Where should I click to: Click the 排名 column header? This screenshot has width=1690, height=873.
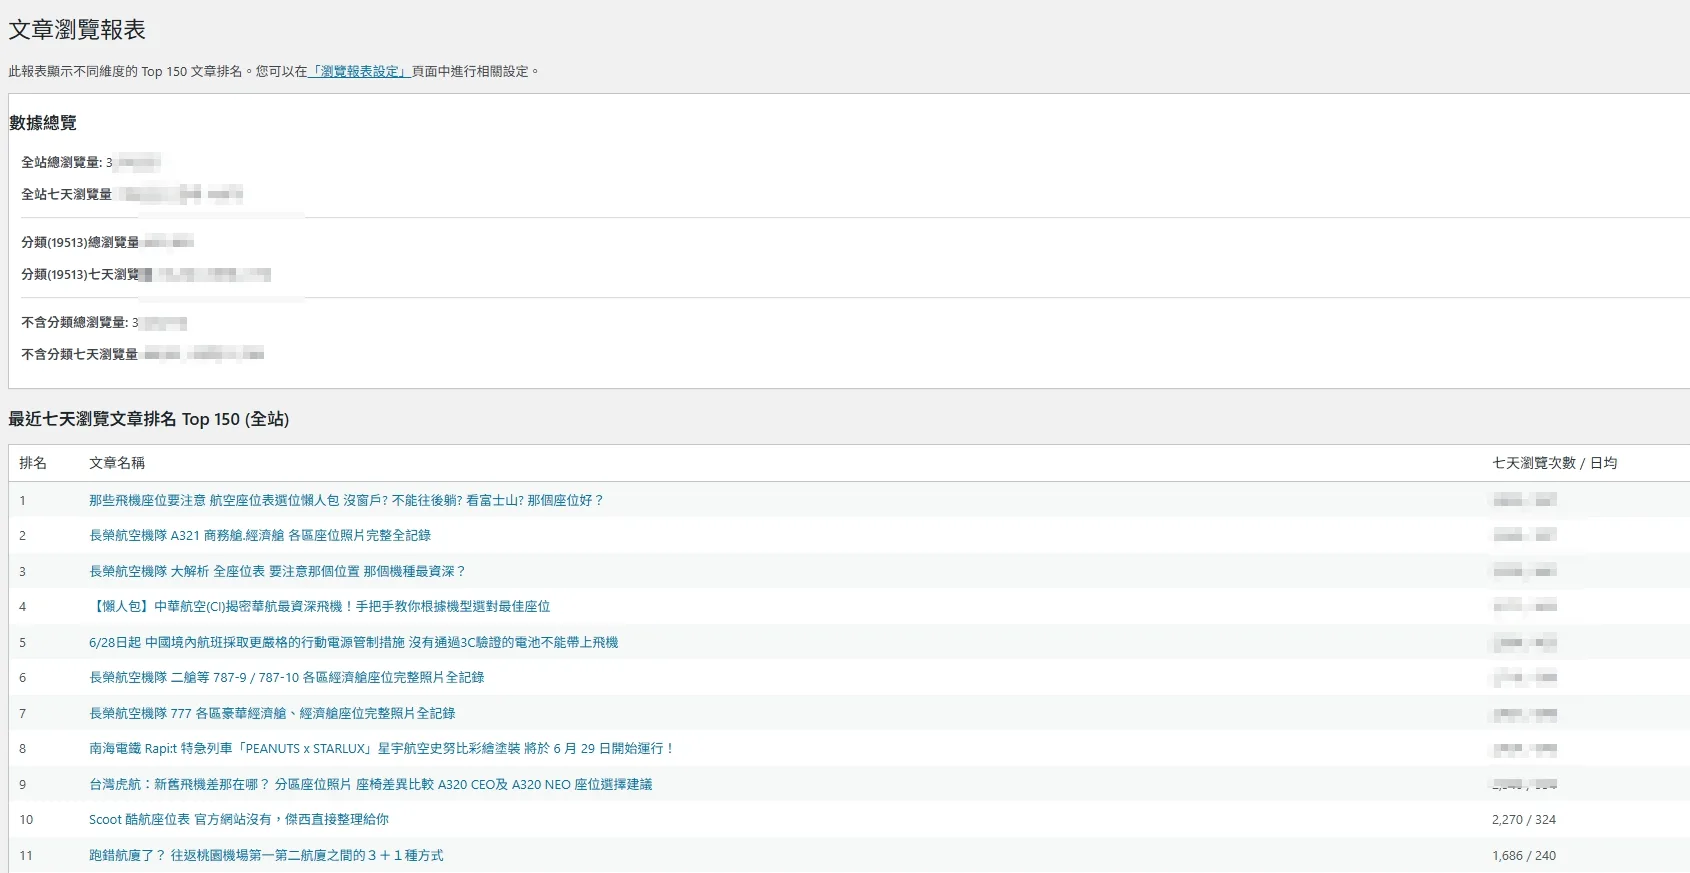coord(33,463)
